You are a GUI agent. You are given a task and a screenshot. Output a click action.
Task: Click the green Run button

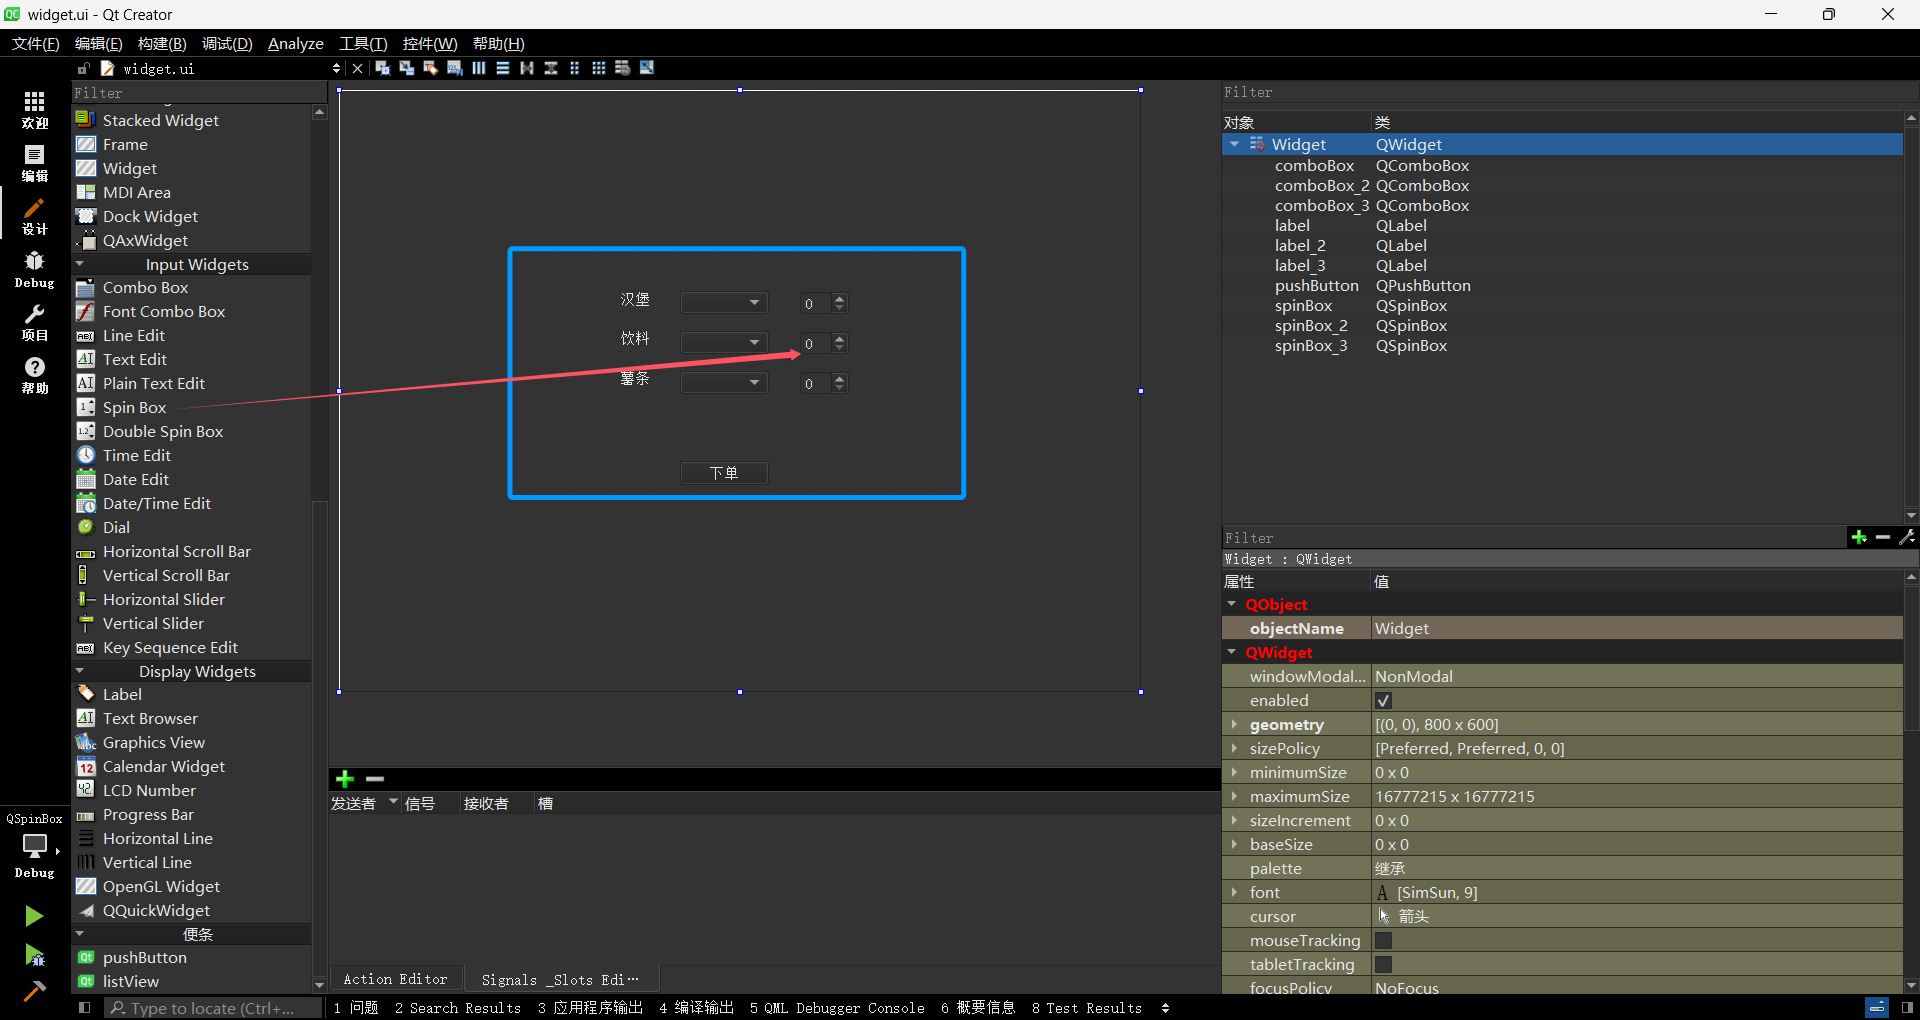(x=34, y=916)
